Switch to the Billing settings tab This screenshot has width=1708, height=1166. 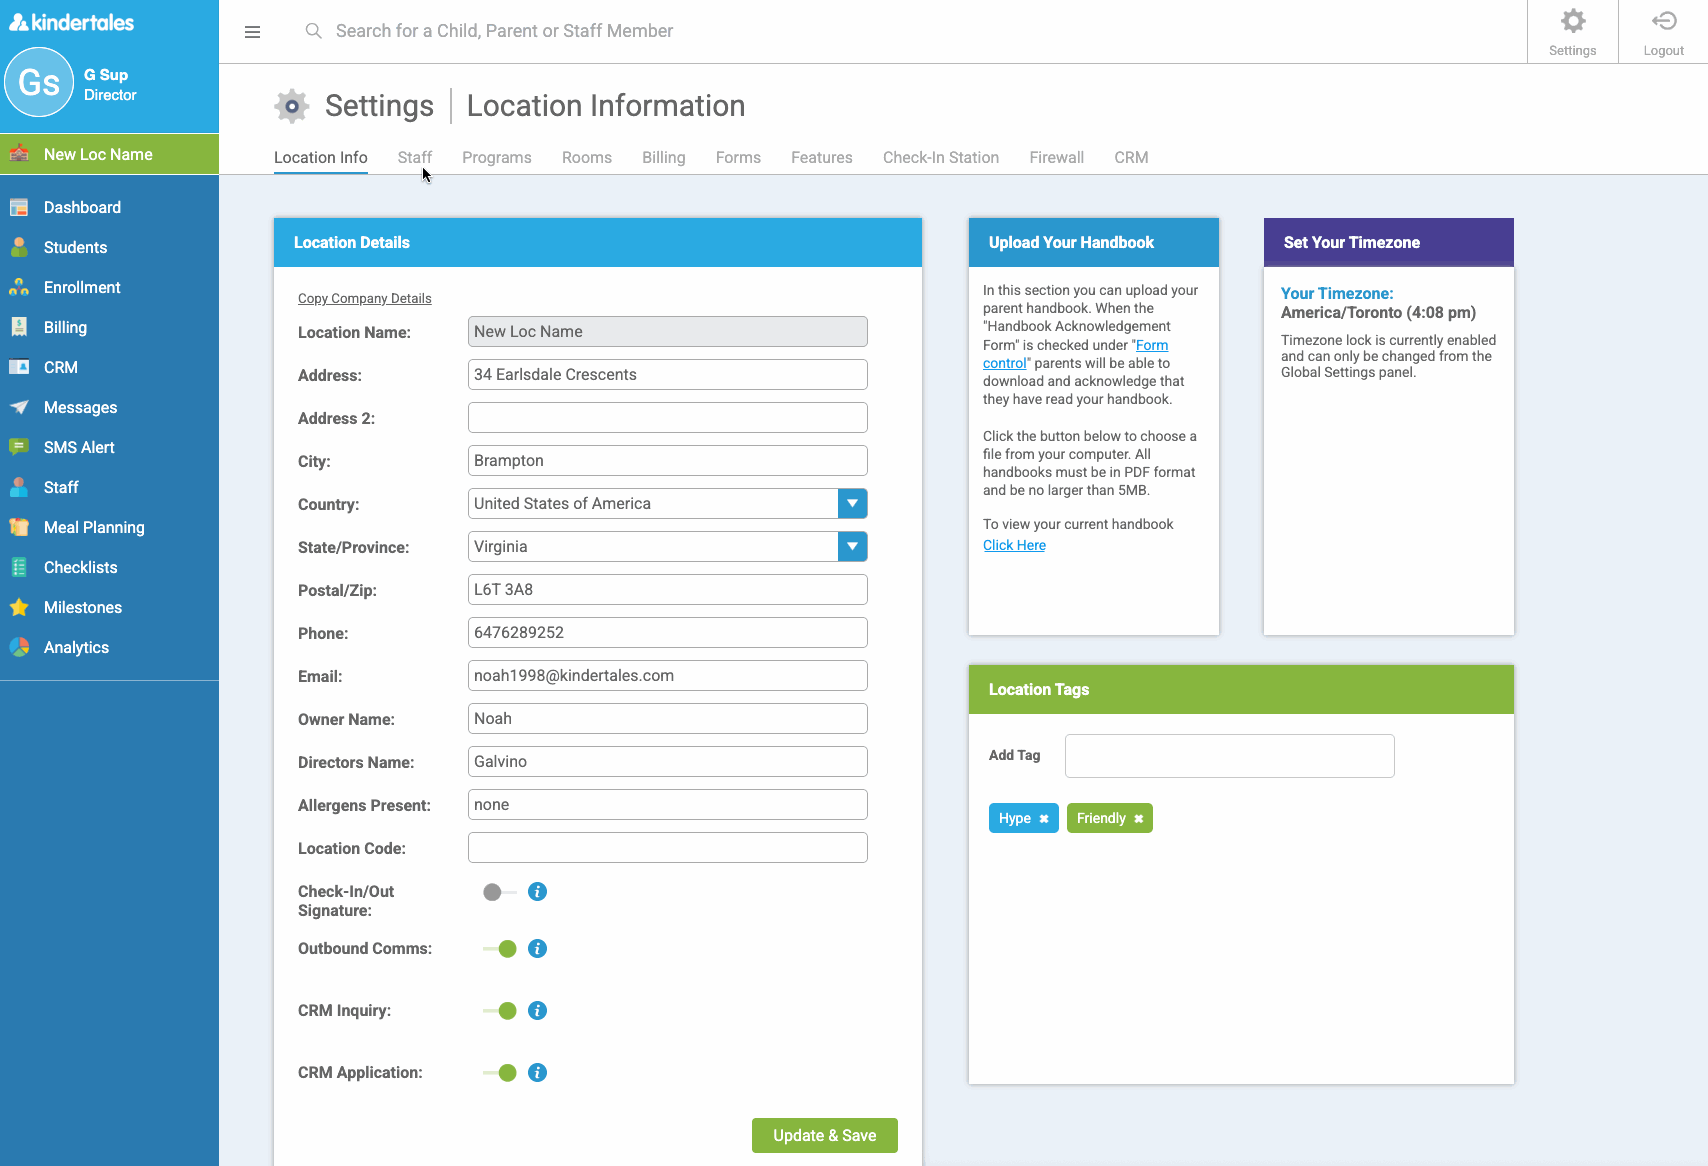click(663, 157)
